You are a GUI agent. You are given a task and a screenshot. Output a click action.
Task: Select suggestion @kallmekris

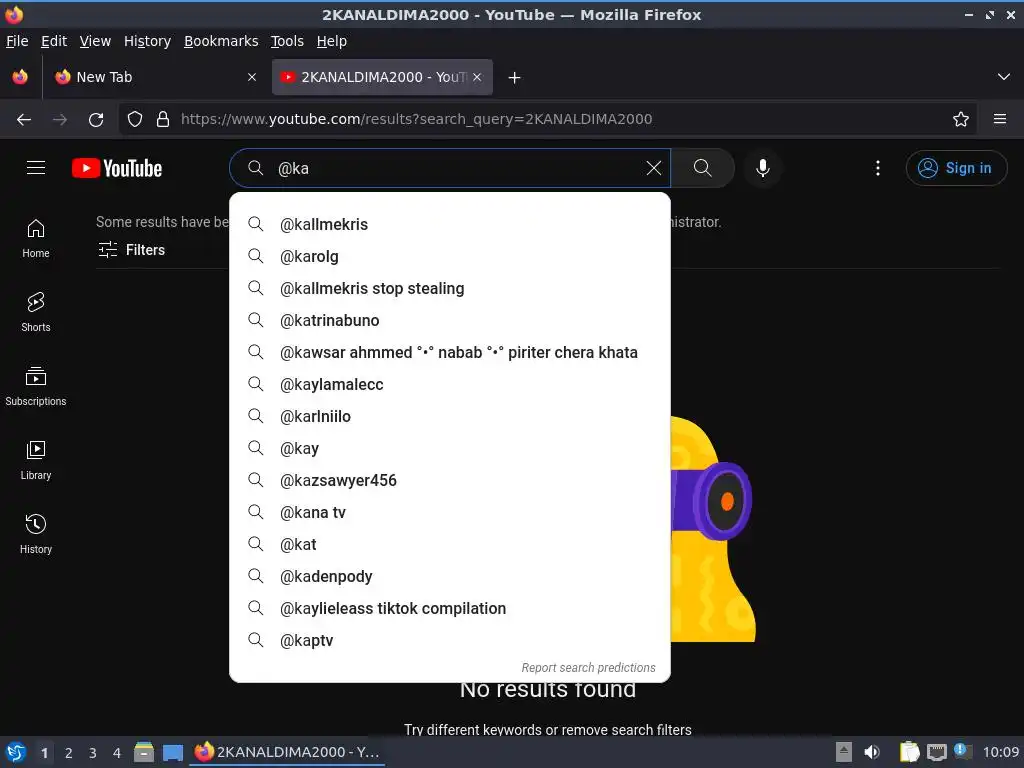pos(450,224)
